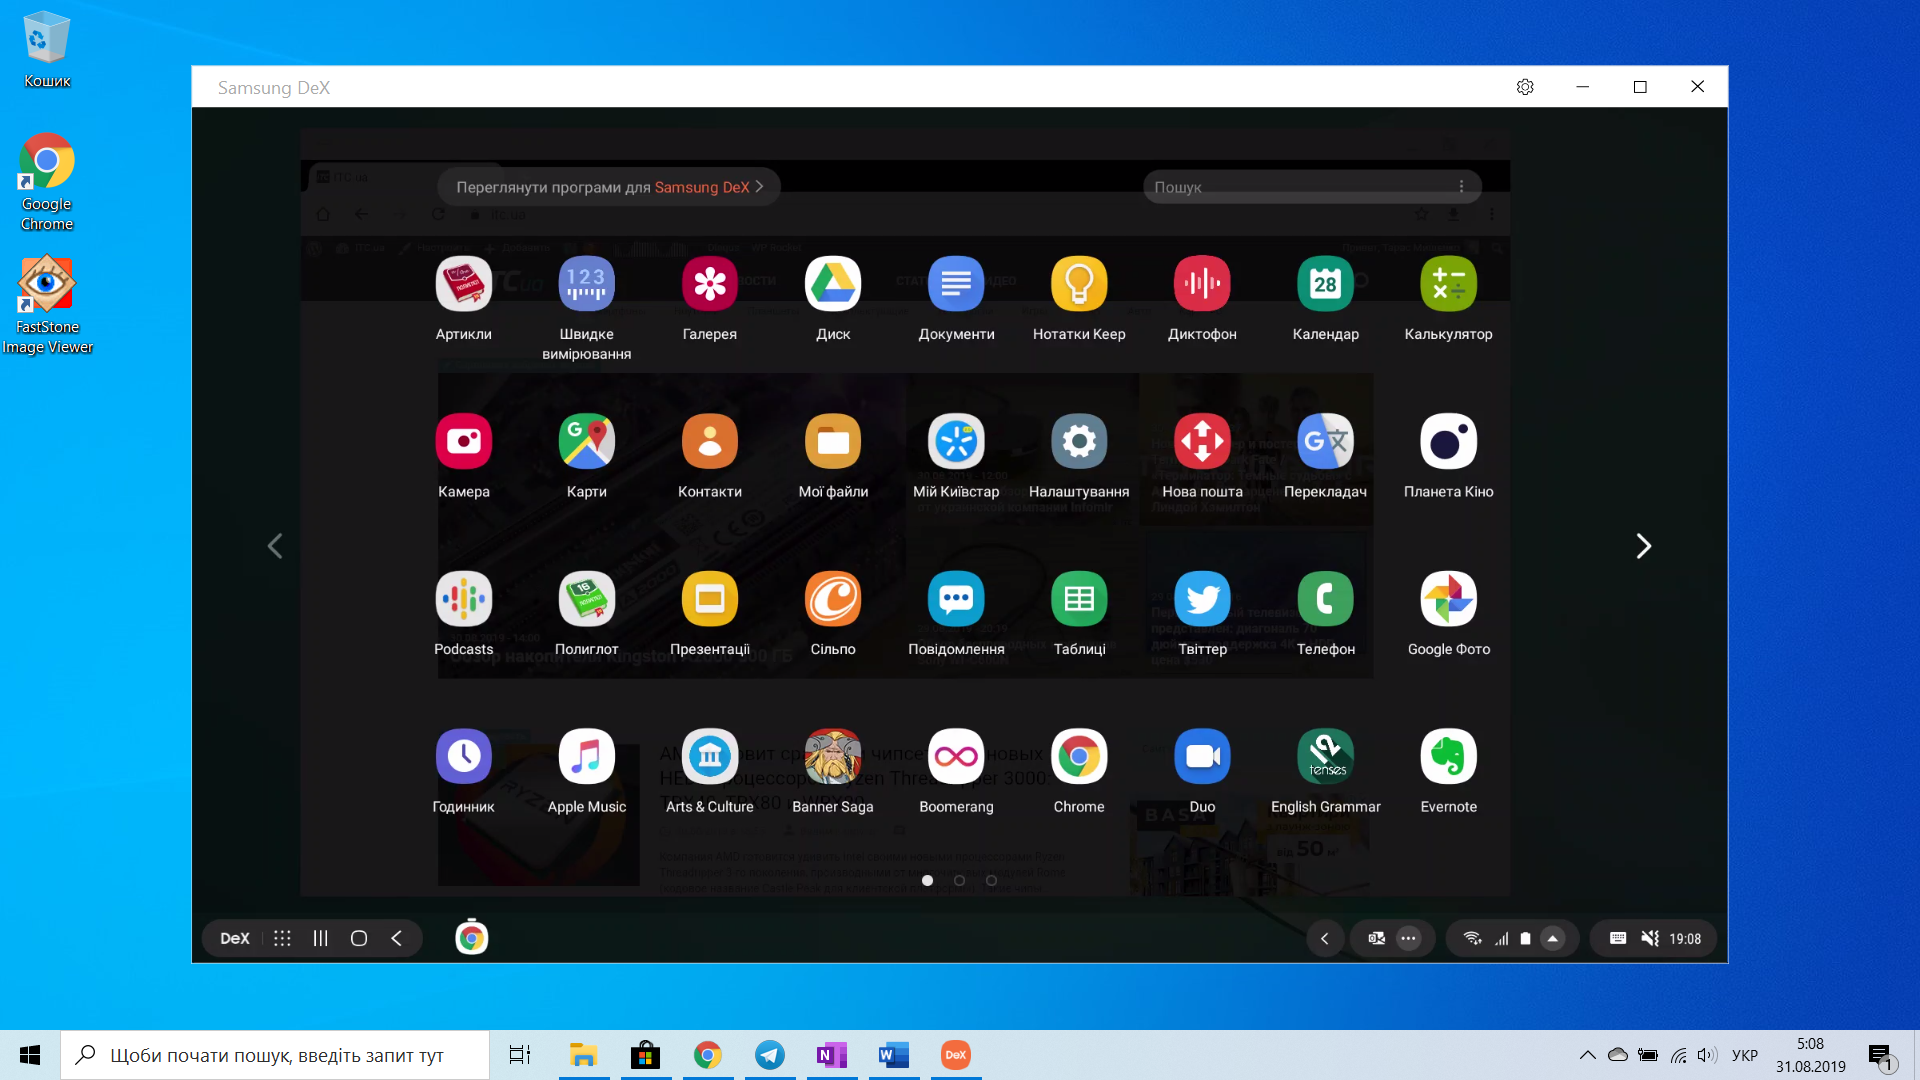The image size is (1920, 1080).
Task: Open the Нова пошта app
Action: (1202, 441)
